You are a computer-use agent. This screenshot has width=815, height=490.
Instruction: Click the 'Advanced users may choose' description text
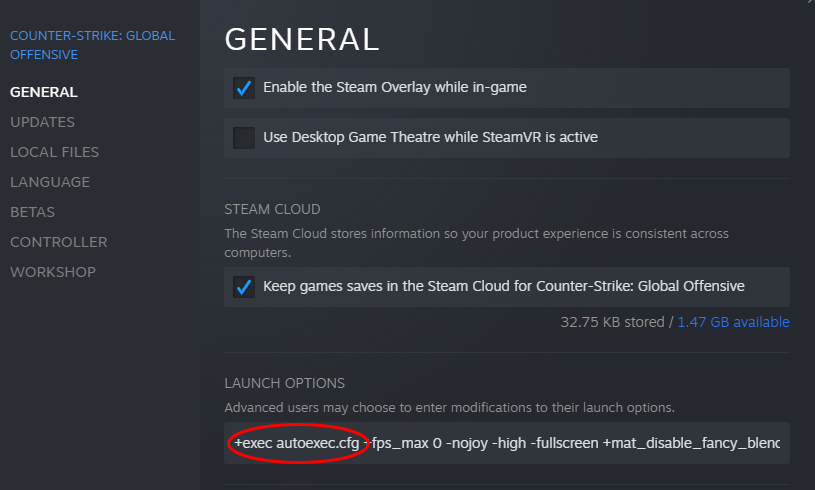coord(449,407)
